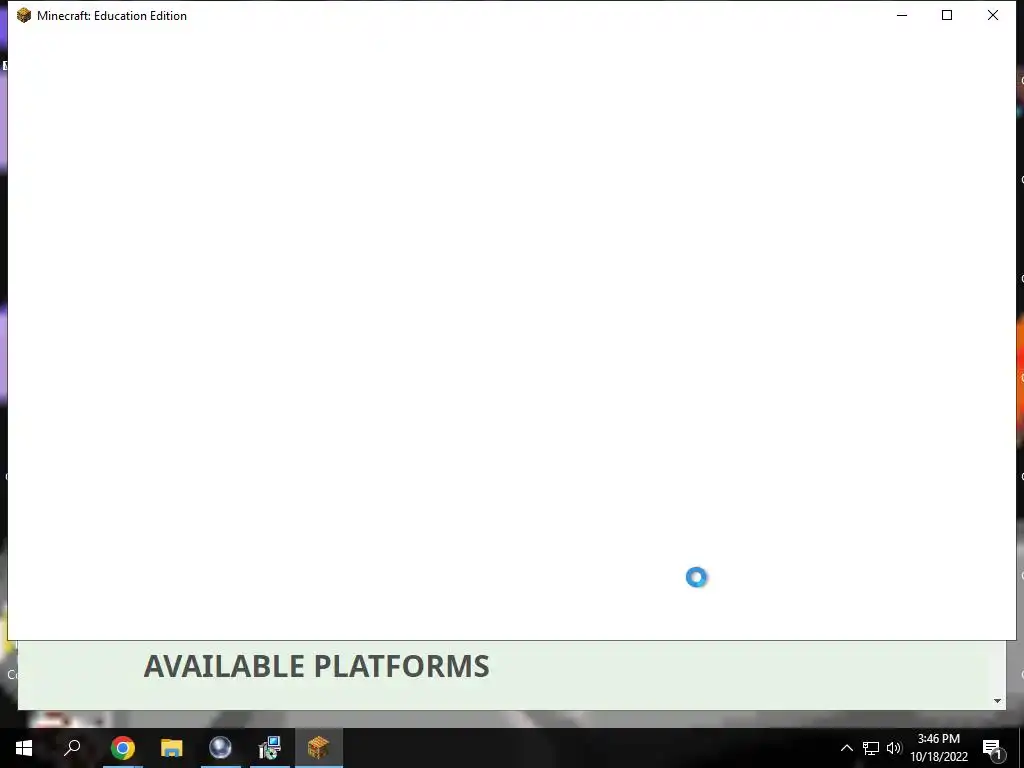Click the AVAILABLE PLATFORMS heading

[x=317, y=667]
